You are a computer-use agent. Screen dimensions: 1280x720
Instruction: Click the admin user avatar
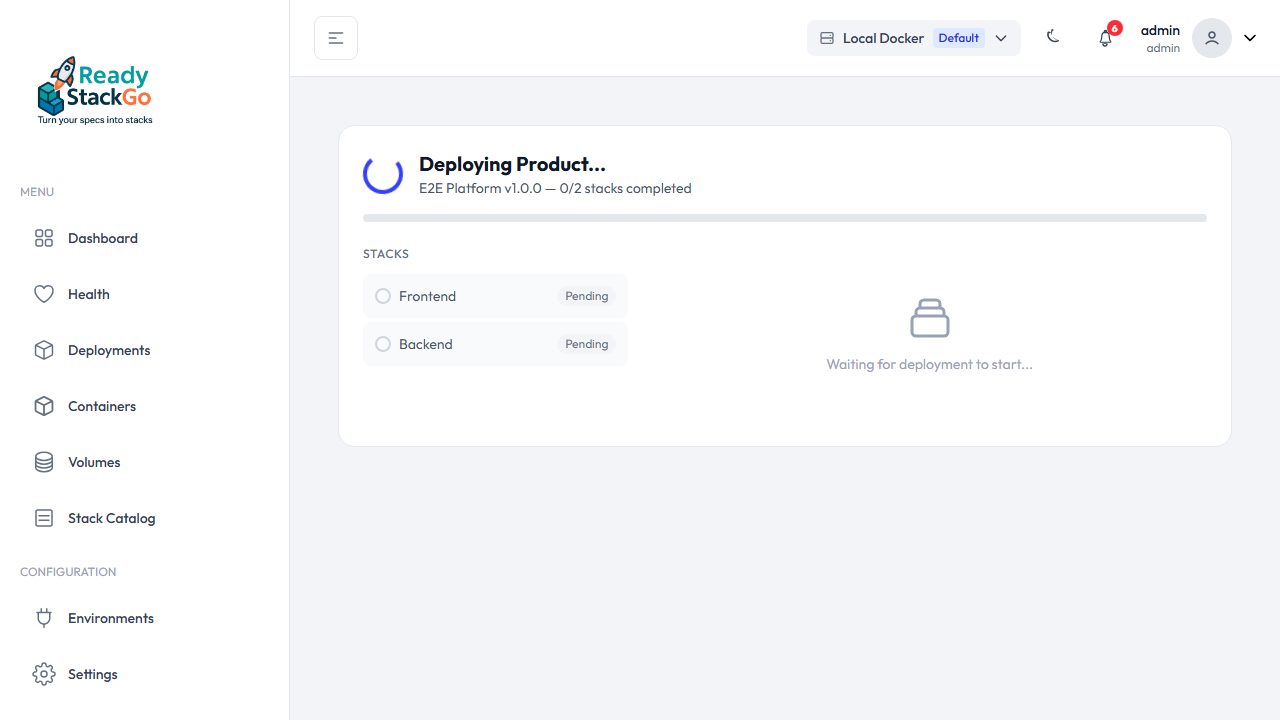coord(1211,37)
